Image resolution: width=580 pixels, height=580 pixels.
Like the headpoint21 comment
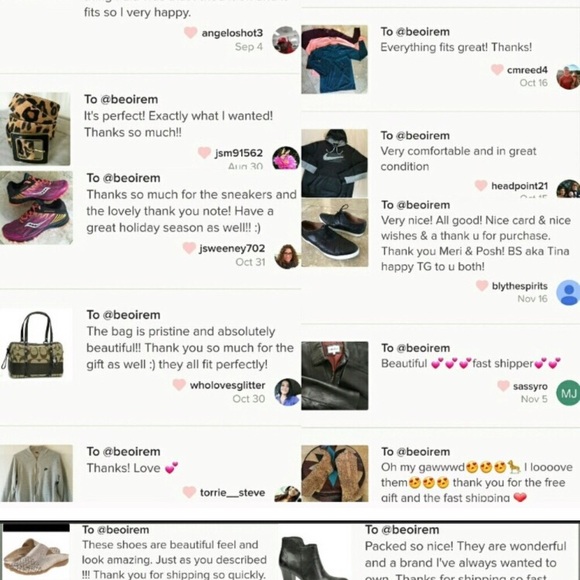[481, 185]
